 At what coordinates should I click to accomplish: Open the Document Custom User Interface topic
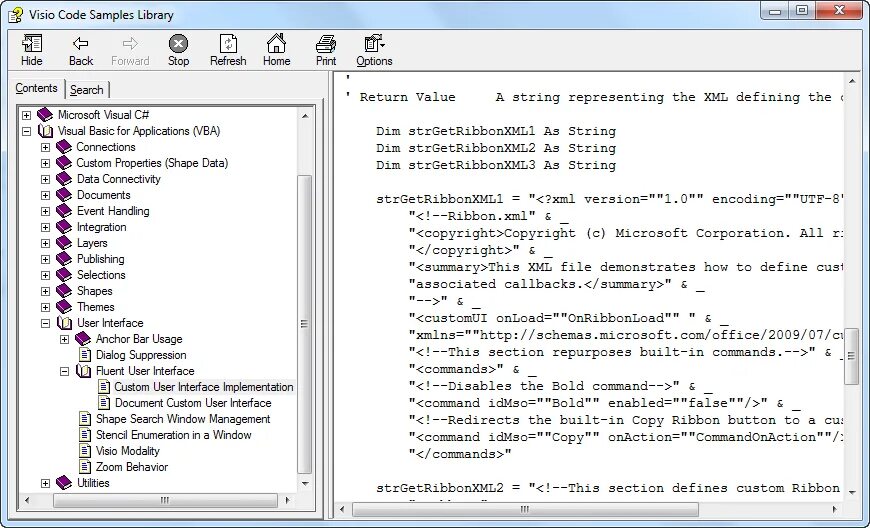click(193, 403)
